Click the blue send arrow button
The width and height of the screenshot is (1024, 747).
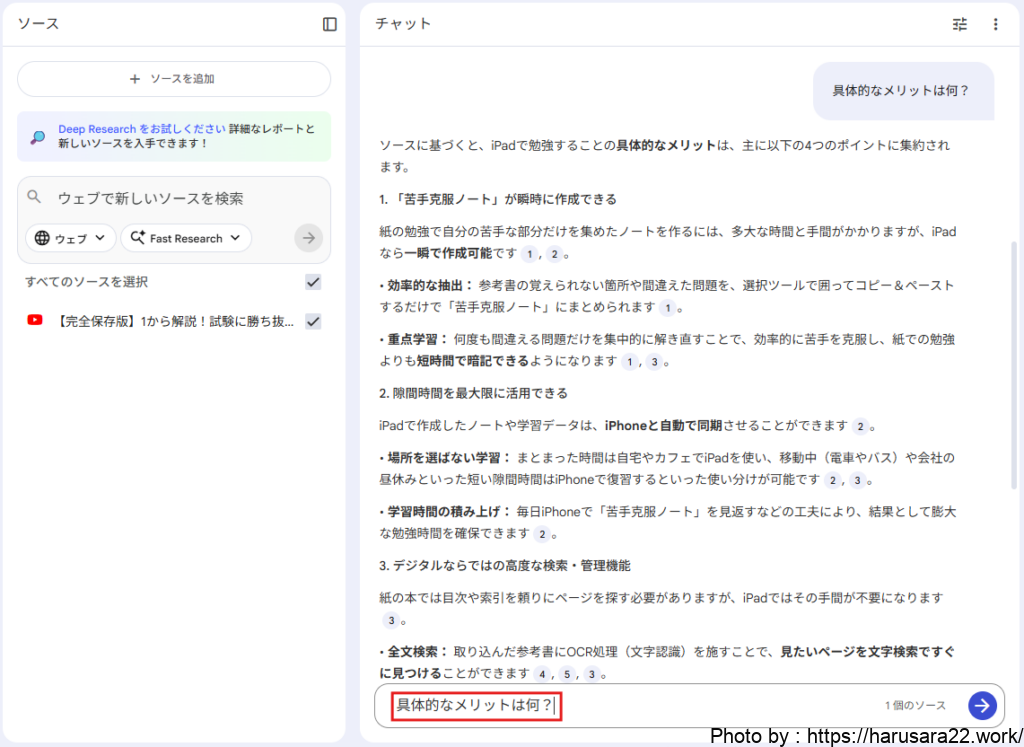(982, 705)
